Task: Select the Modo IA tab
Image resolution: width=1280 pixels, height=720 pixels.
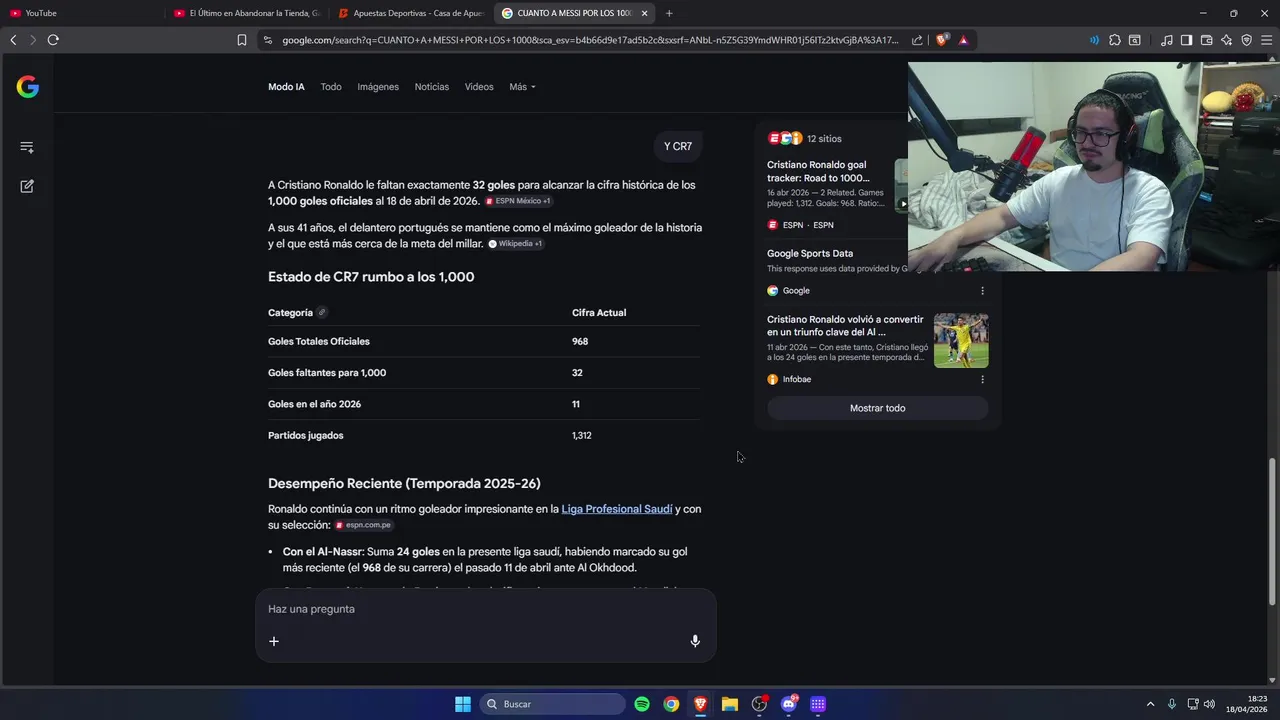Action: (286, 87)
